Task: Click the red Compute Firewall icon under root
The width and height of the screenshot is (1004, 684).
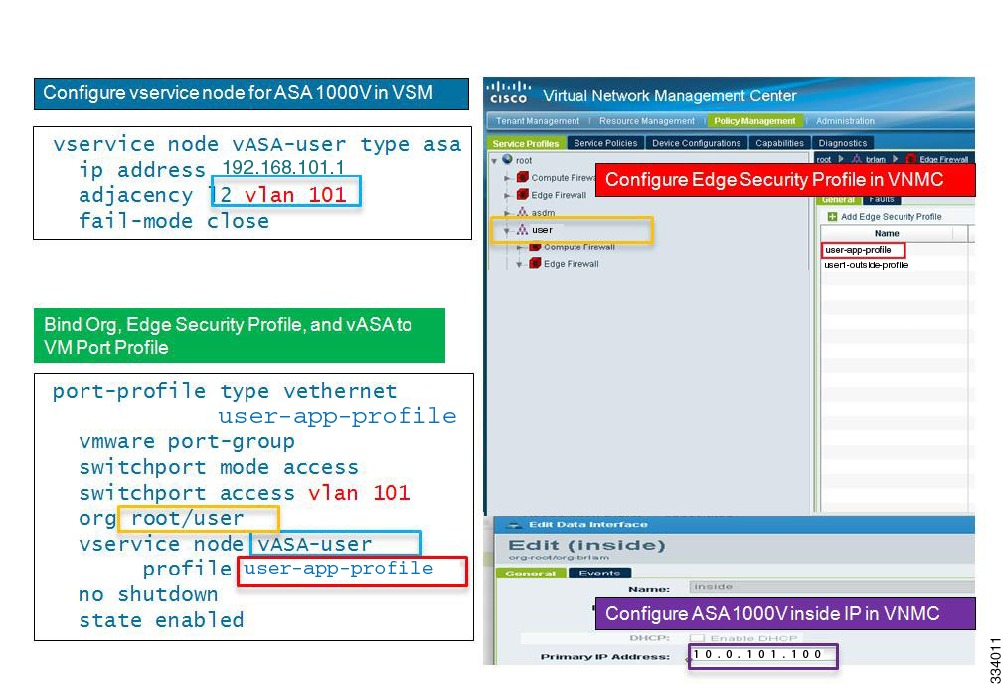Action: tap(522, 177)
